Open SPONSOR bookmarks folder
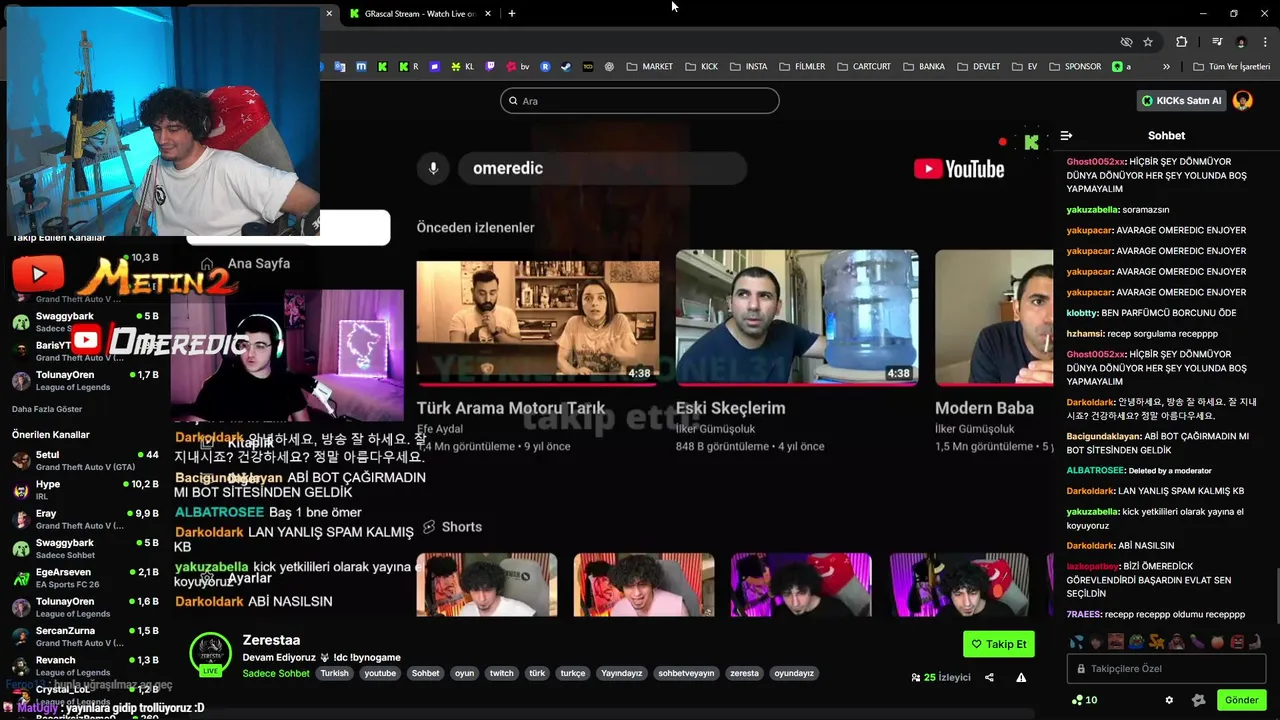This screenshot has height=720, width=1280. (1074, 66)
